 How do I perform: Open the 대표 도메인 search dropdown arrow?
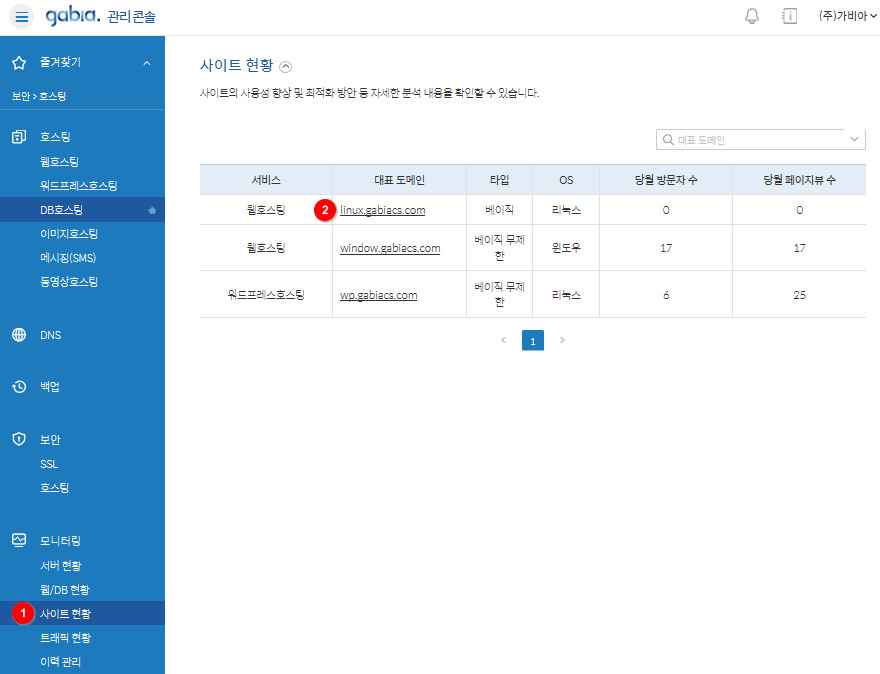(x=854, y=139)
